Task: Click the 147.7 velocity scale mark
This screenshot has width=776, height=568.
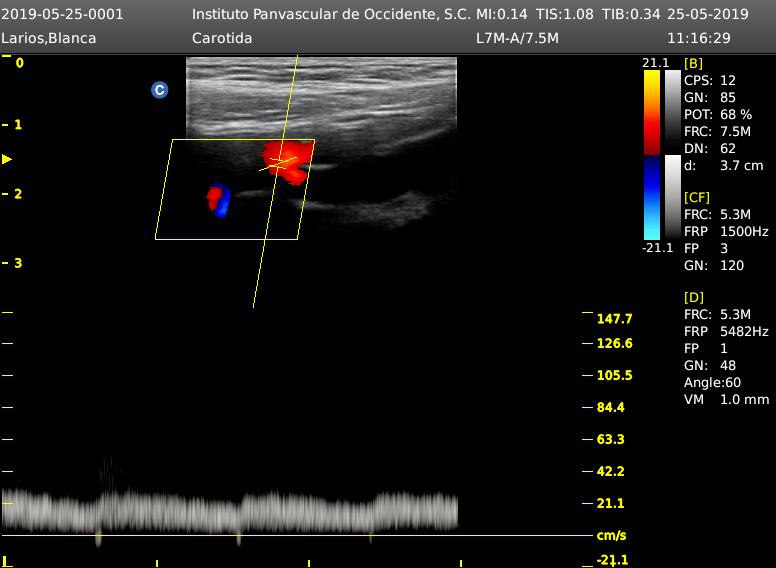Action: point(614,319)
